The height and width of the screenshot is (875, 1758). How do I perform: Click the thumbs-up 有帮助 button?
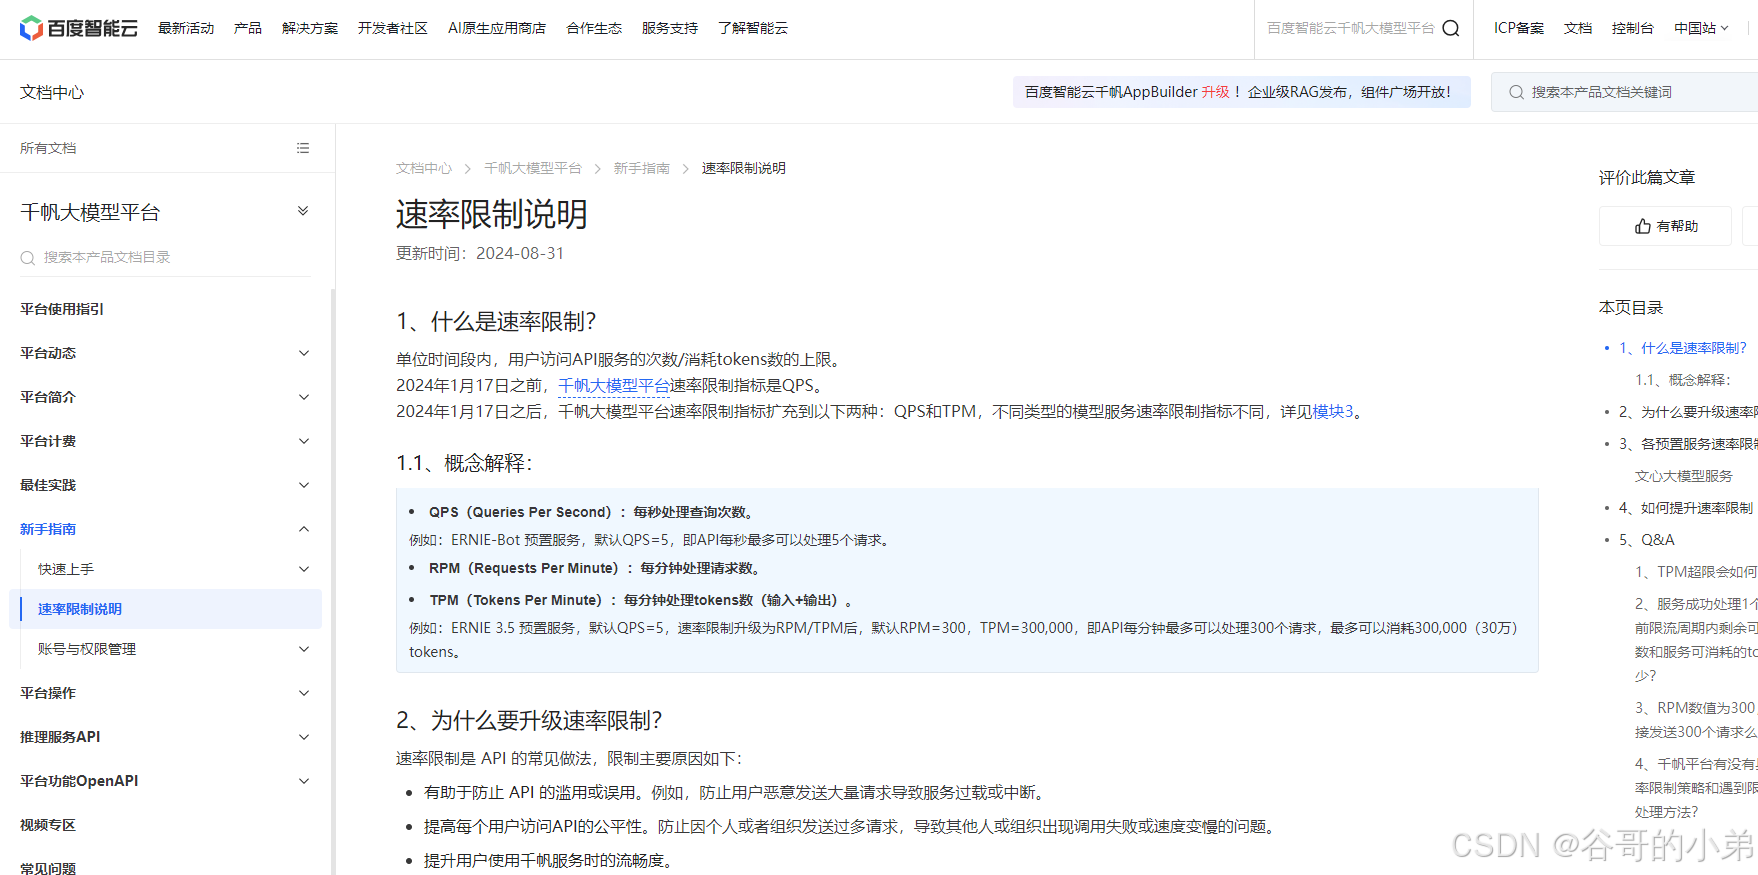pyautogui.click(x=1665, y=226)
